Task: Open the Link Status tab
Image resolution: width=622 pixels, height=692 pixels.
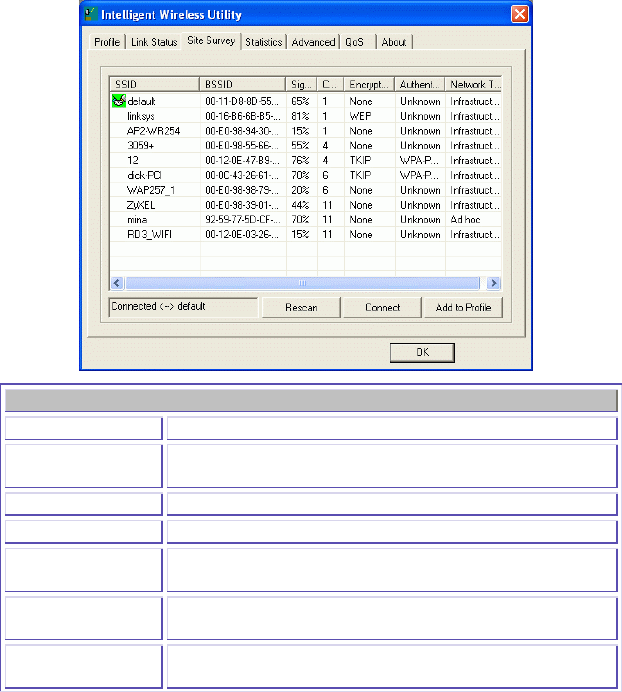Action: click(x=154, y=42)
